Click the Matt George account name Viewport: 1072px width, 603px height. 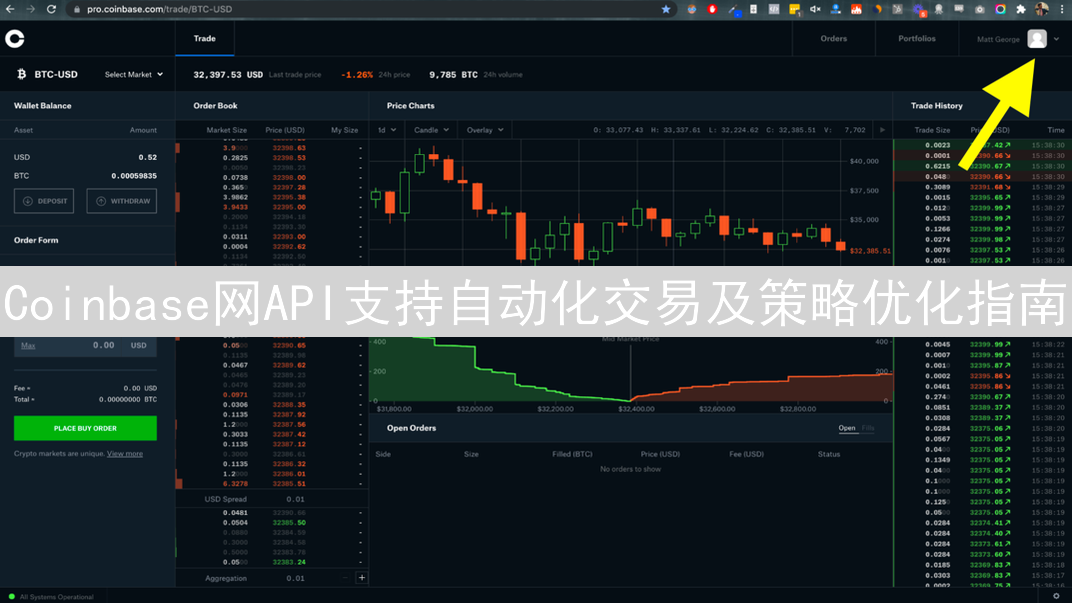pos(998,40)
